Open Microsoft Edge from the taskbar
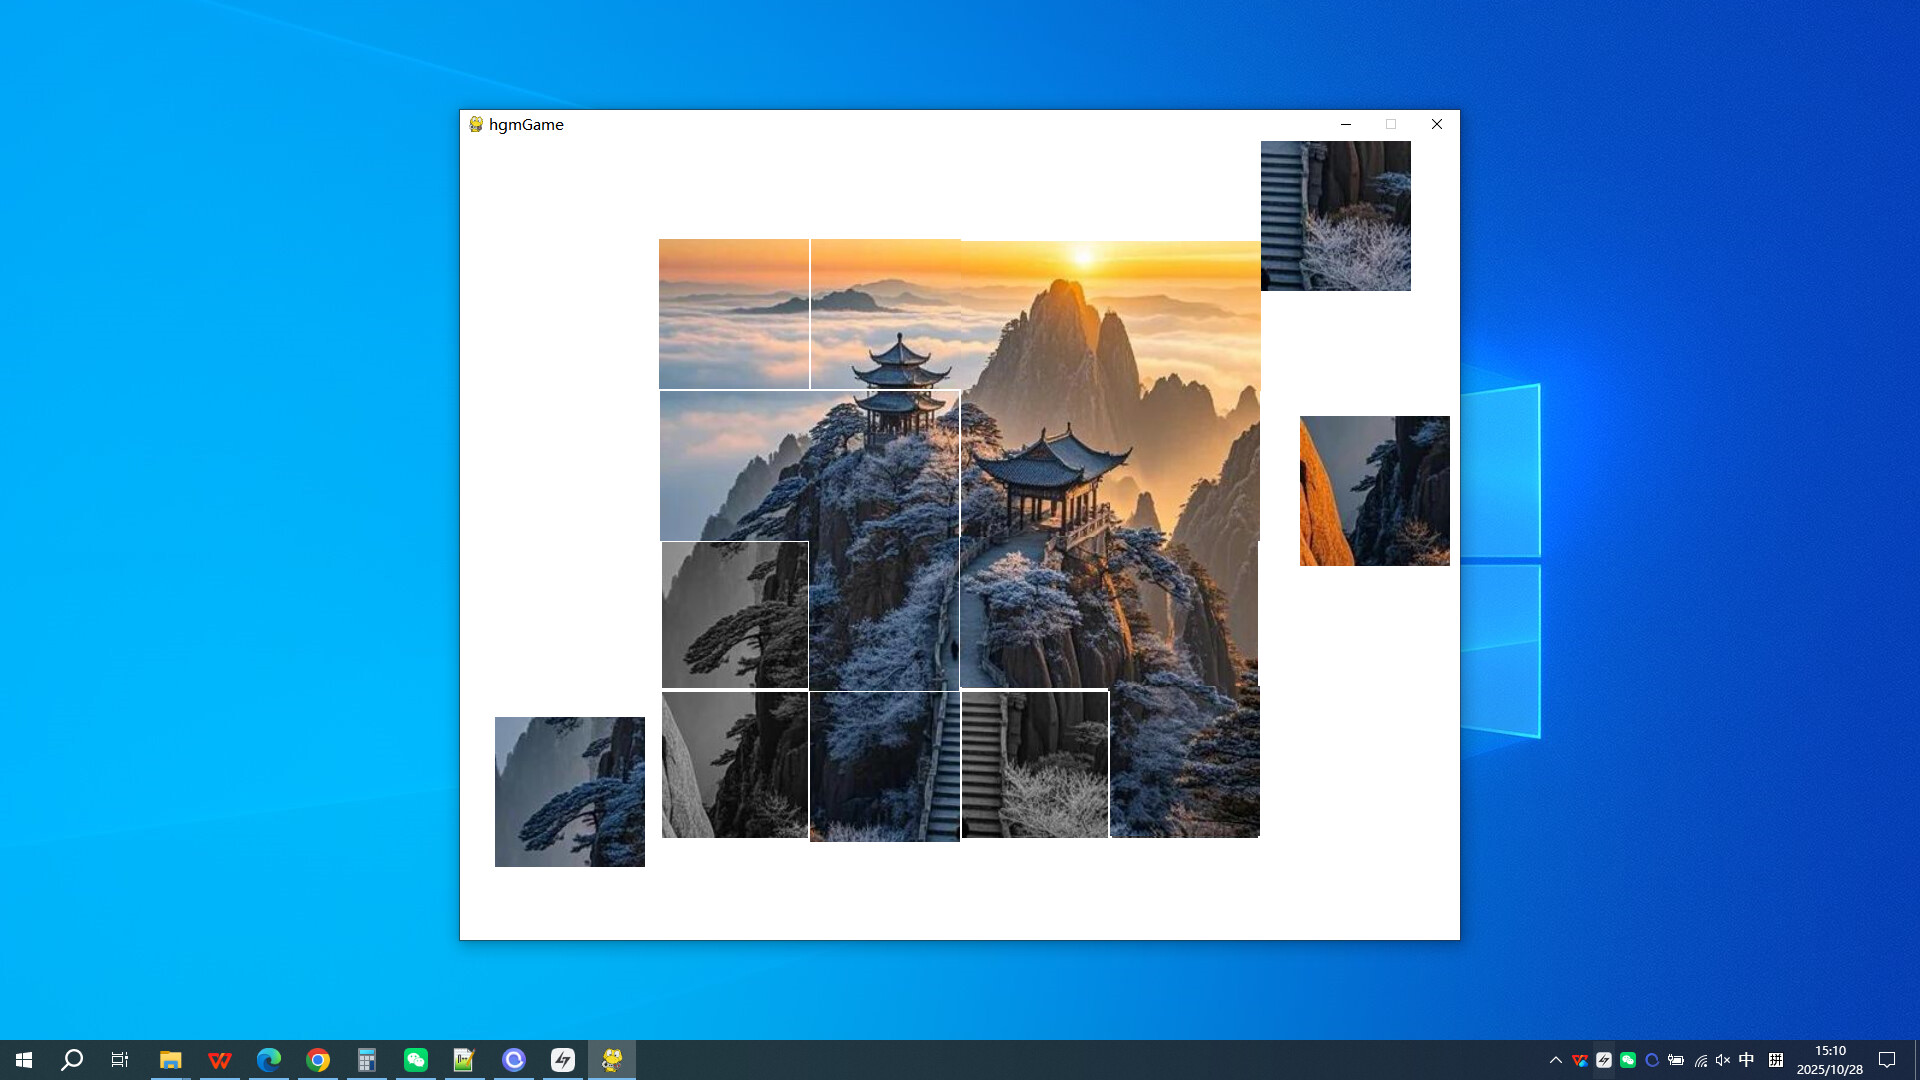 click(268, 1059)
